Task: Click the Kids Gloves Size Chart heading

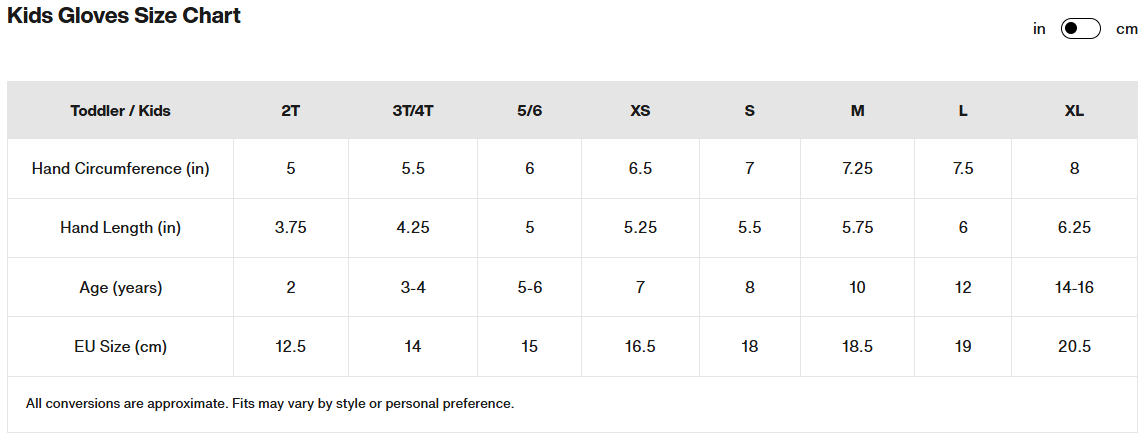Action: click(124, 15)
